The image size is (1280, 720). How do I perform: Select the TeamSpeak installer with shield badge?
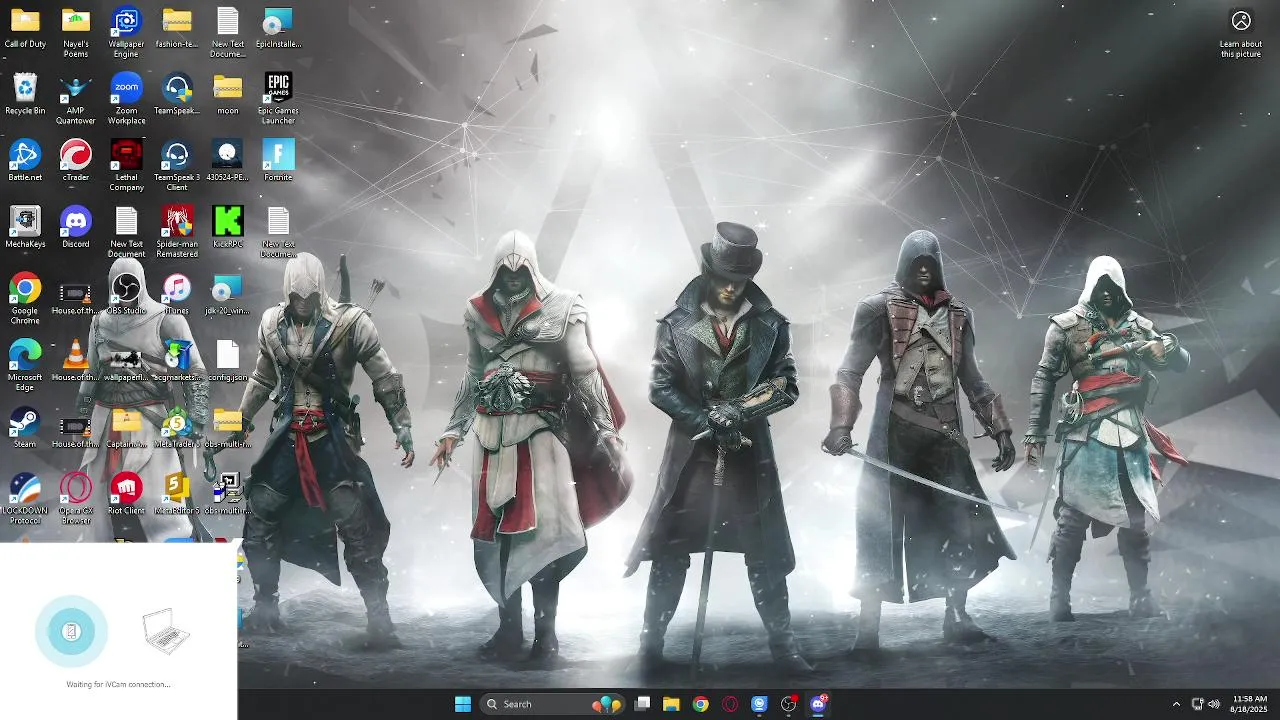[177, 94]
